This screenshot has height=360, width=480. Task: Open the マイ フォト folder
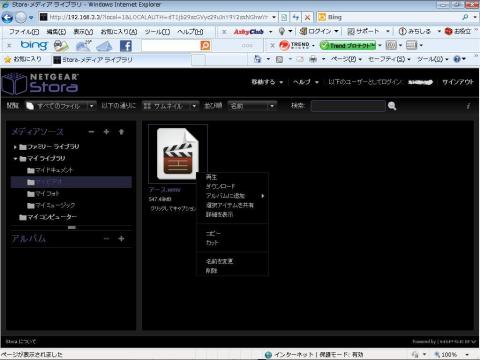coord(43,194)
